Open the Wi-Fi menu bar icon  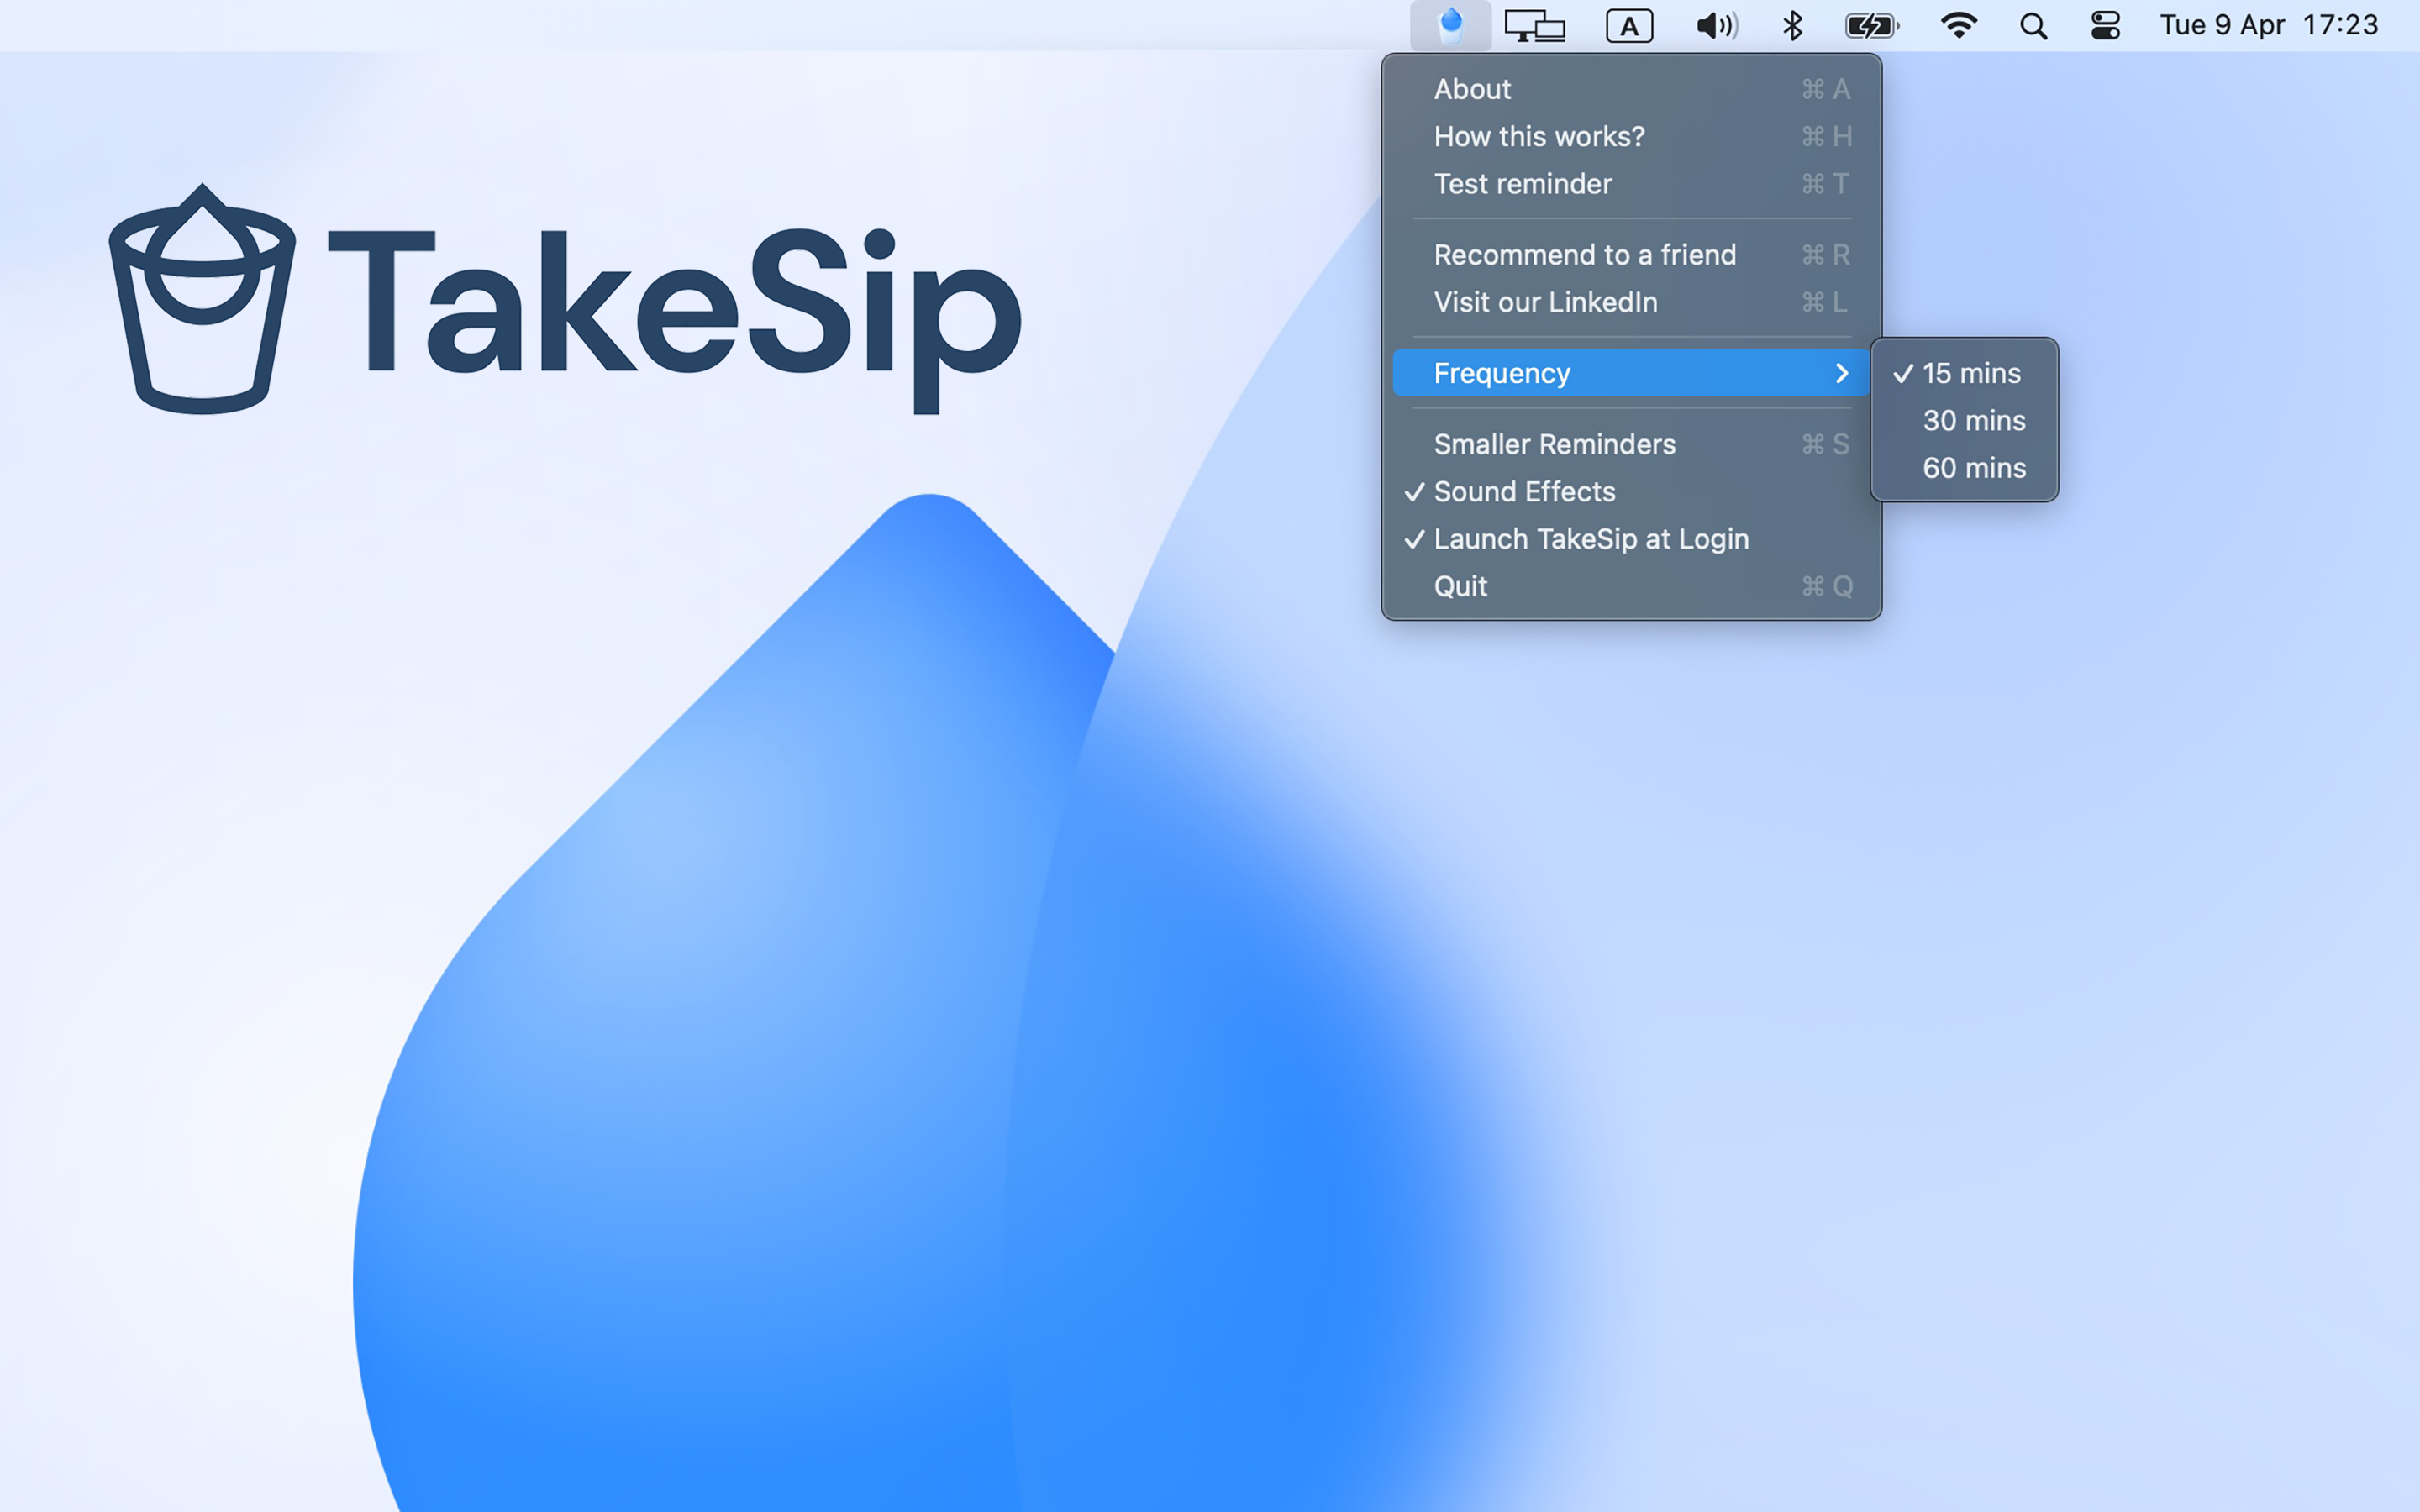[x=1958, y=26]
